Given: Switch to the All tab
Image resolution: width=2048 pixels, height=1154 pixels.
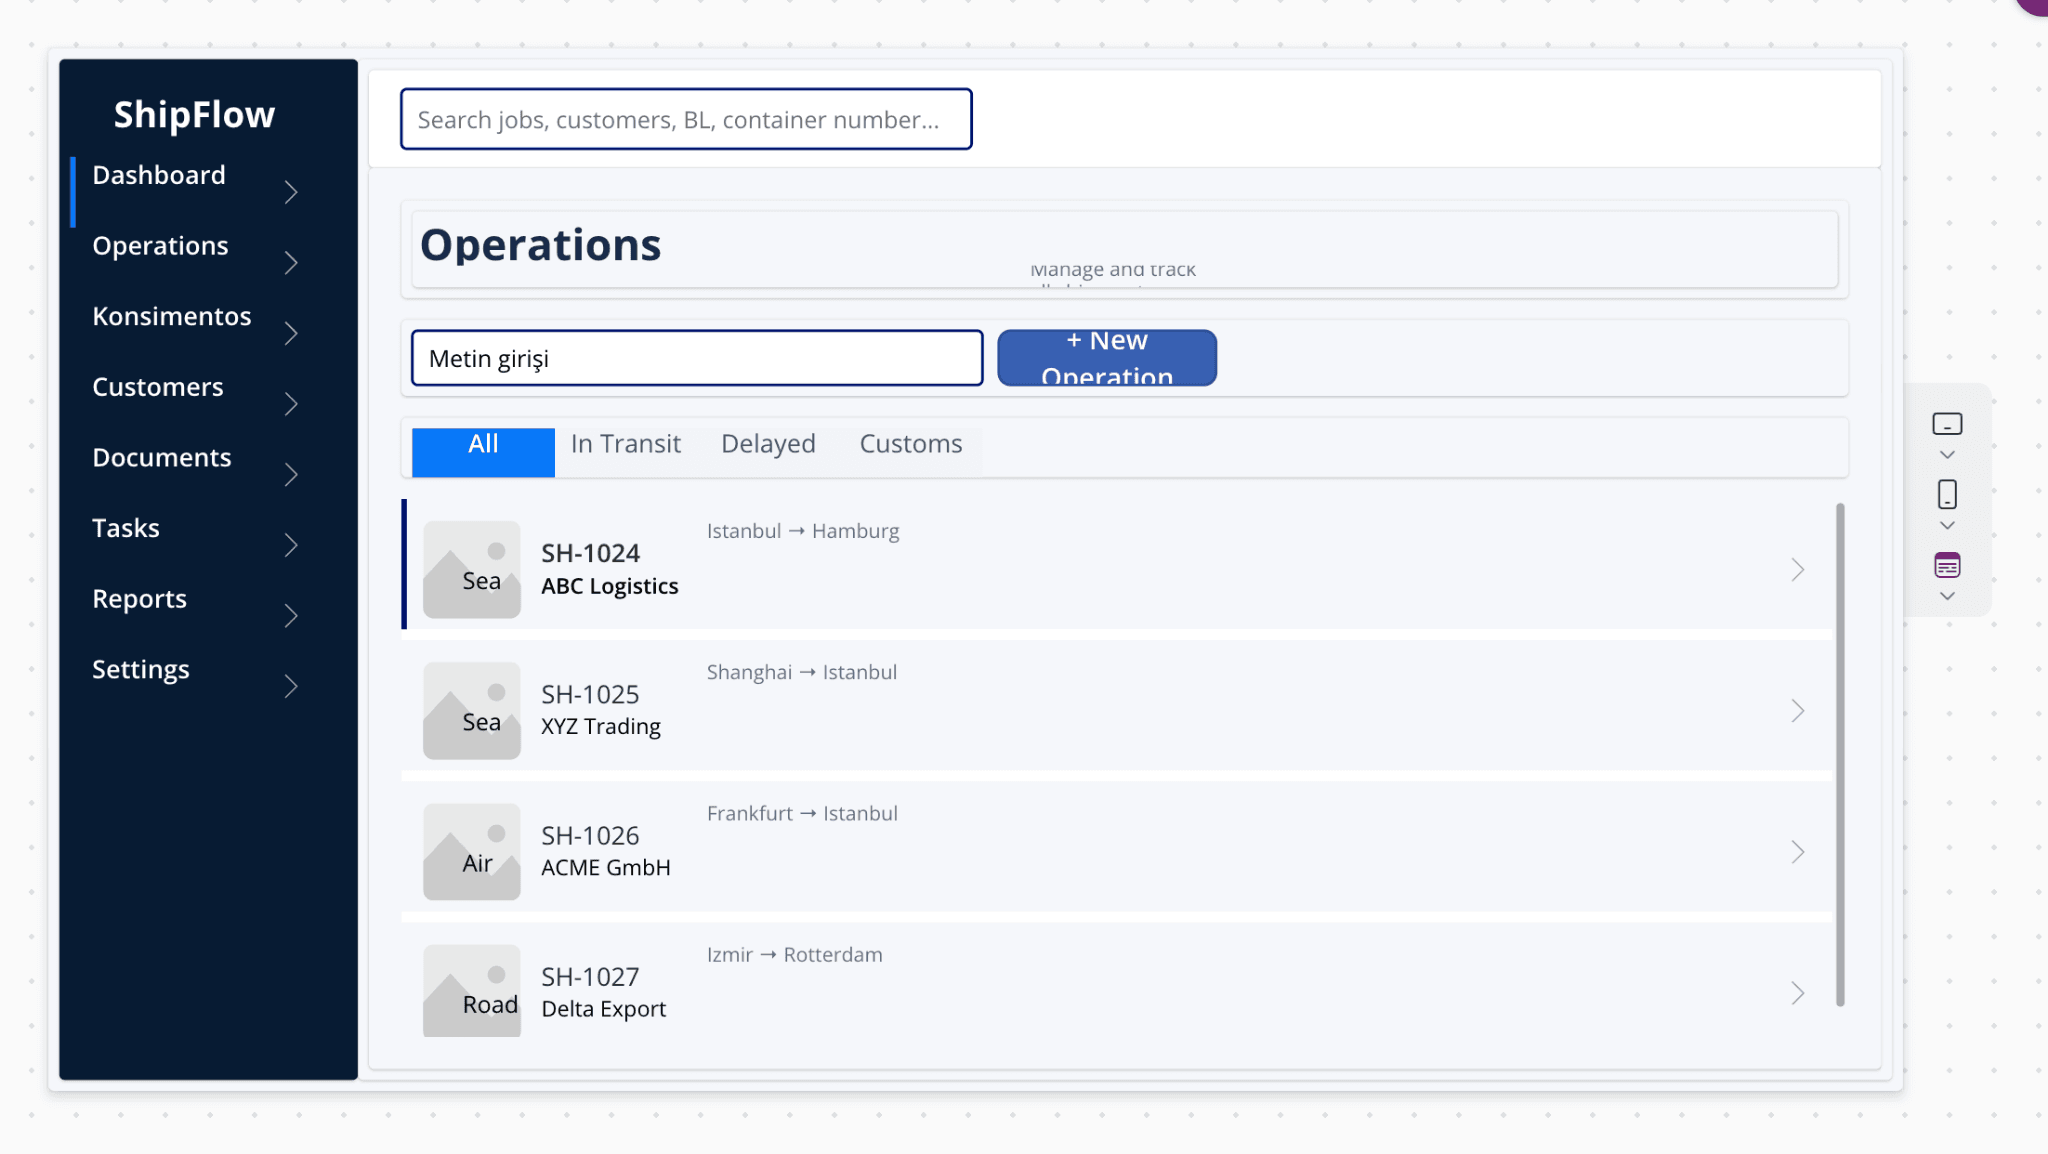Looking at the screenshot, I should tap(483, 452).
